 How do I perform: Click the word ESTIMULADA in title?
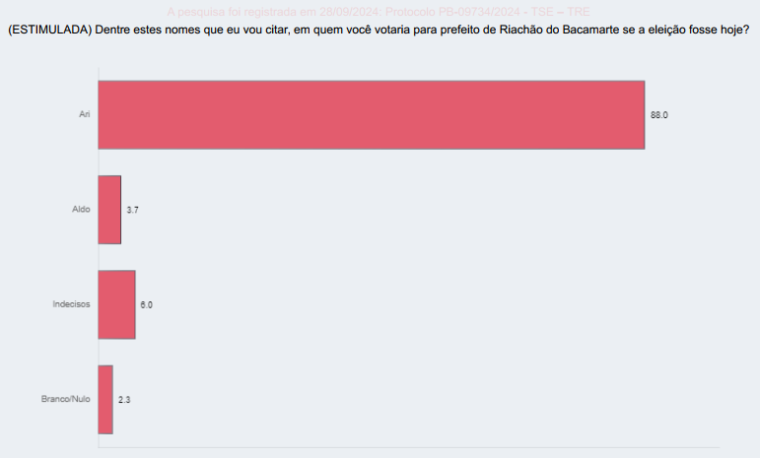(50, 30)
